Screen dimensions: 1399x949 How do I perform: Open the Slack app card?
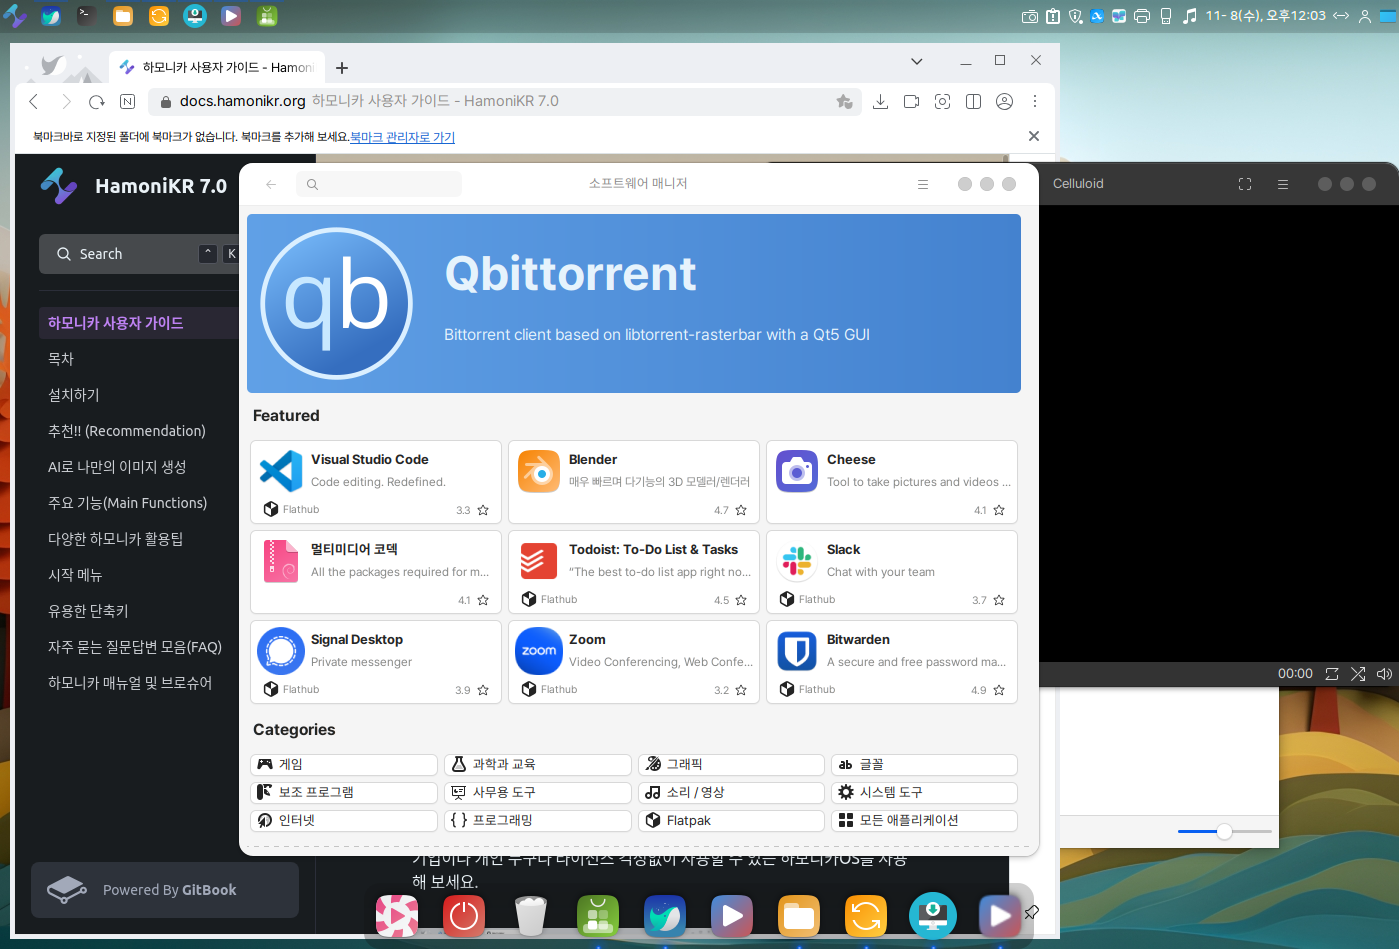coord(892,572)
